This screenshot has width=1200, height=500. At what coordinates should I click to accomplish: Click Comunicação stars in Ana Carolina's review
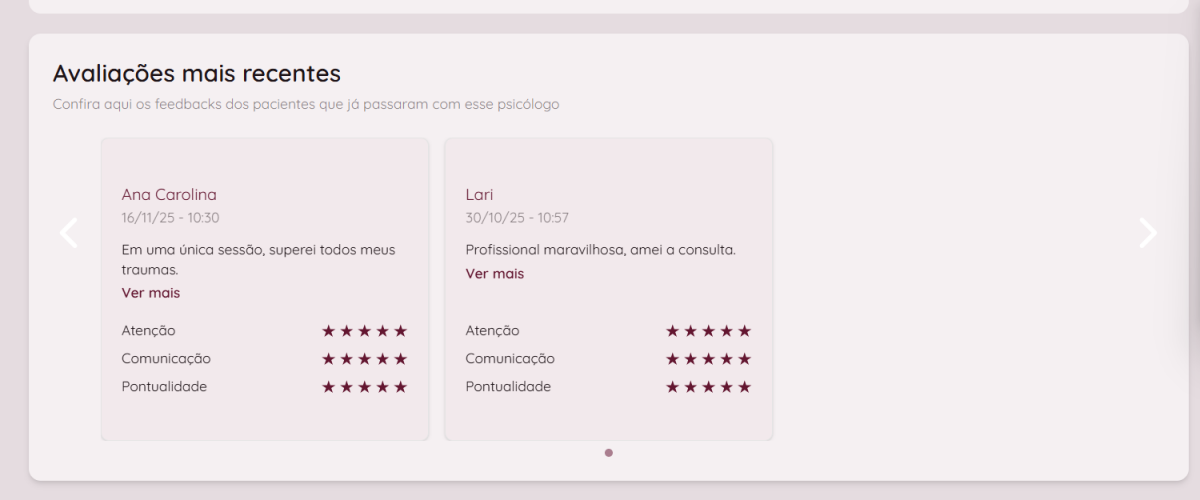364,359
